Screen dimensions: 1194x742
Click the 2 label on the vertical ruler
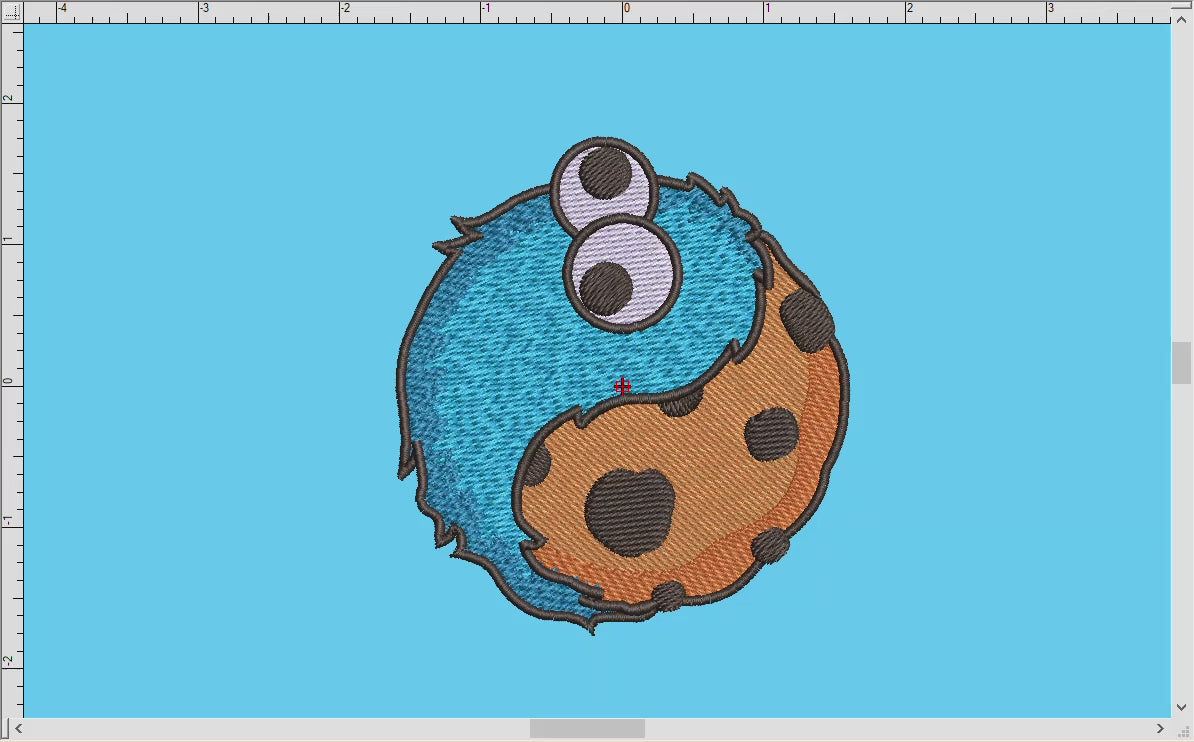coord(8,96)
